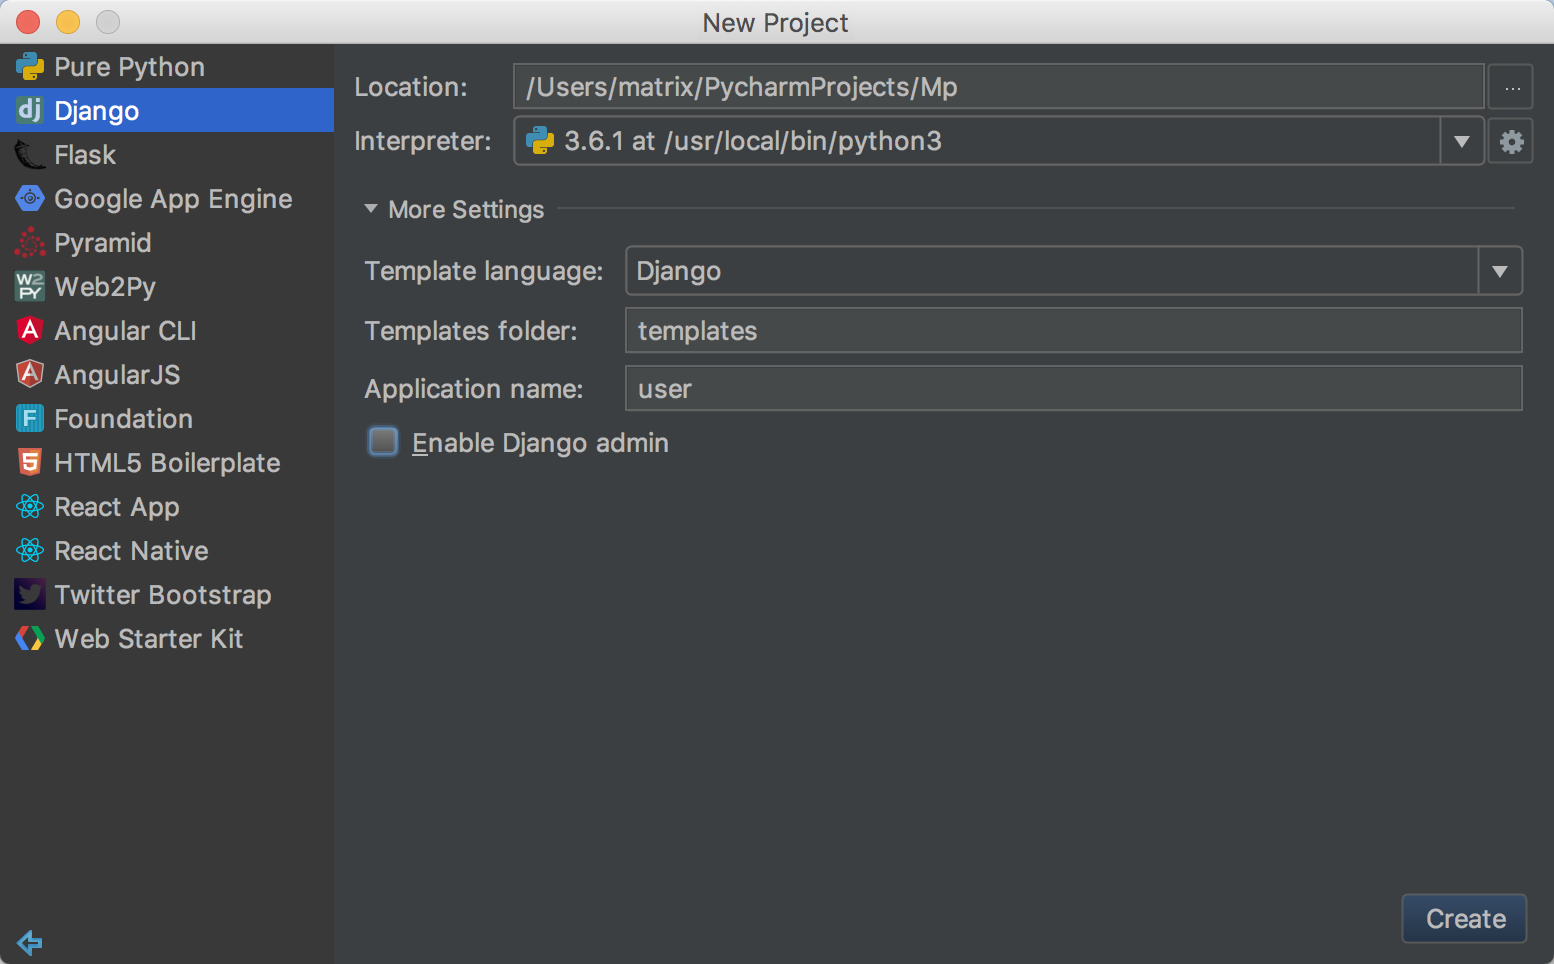Edit the Application name field
The height and width of the screenshot is (964, 1554).
pyautogui.click(x=1073, y=388)
